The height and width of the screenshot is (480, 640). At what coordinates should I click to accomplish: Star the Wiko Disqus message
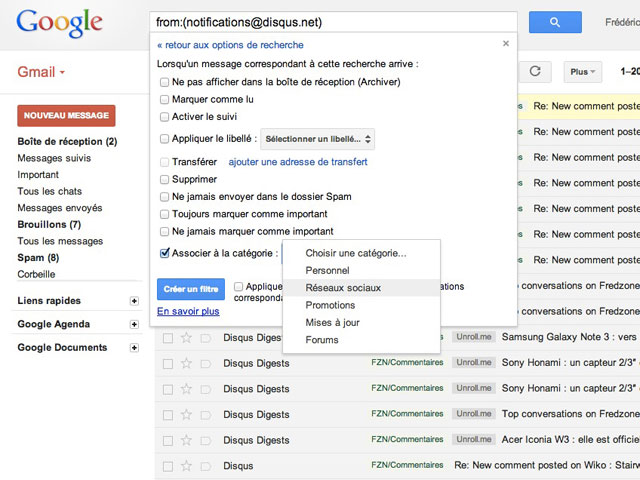coord(186,466)
